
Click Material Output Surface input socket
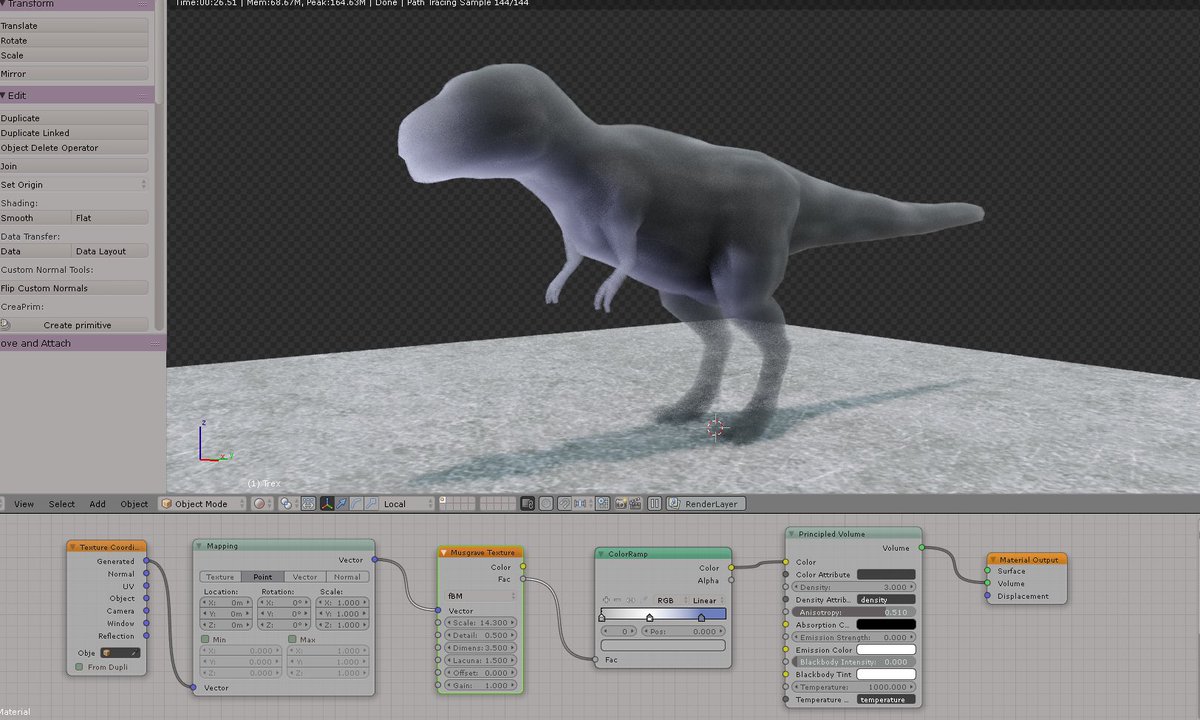coord(987,571)
